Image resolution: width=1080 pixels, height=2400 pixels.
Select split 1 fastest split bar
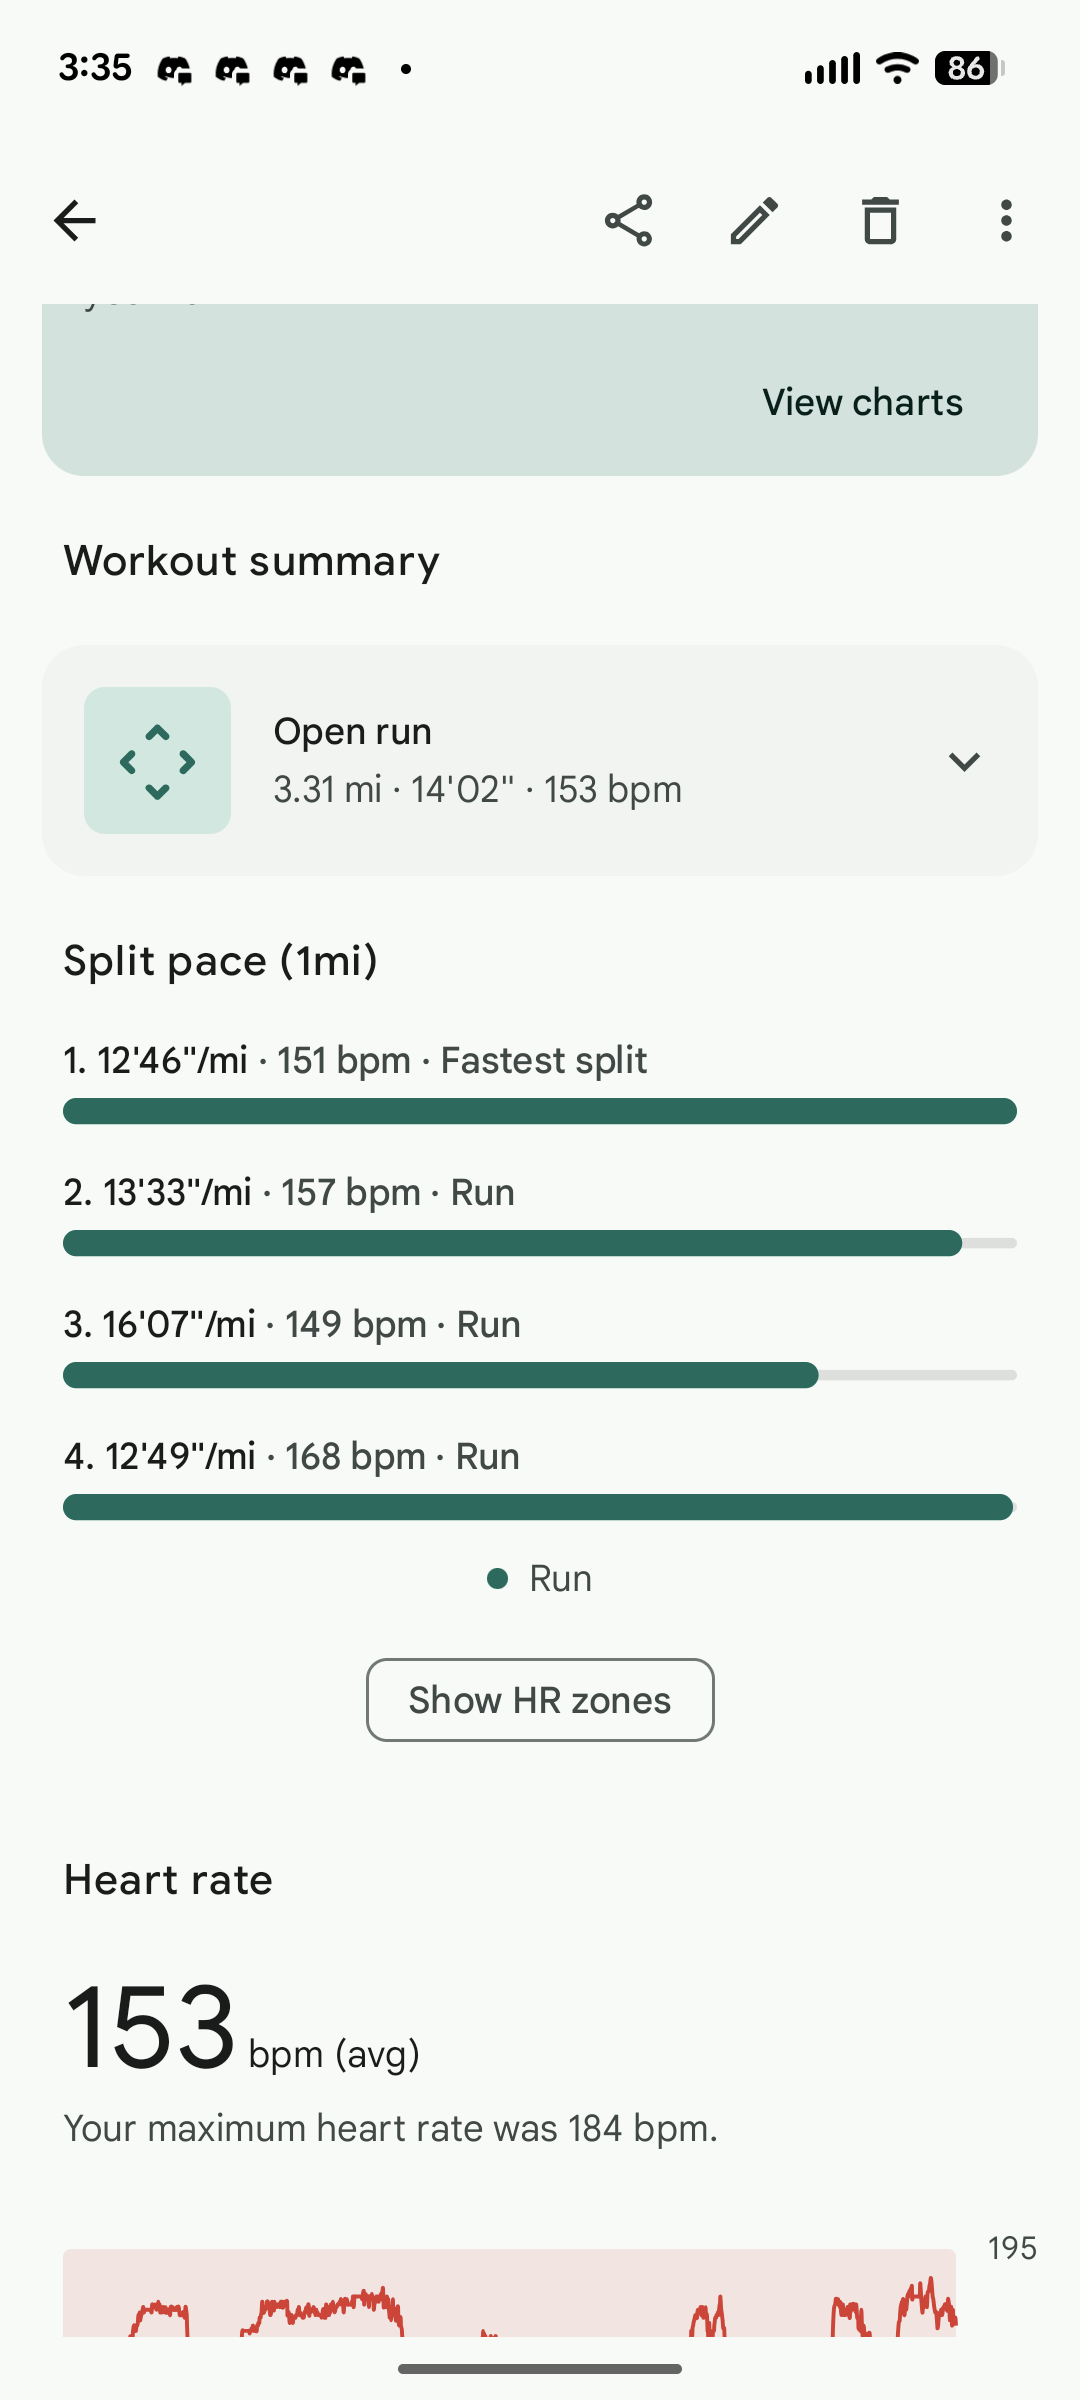(x=540, y=1111)
